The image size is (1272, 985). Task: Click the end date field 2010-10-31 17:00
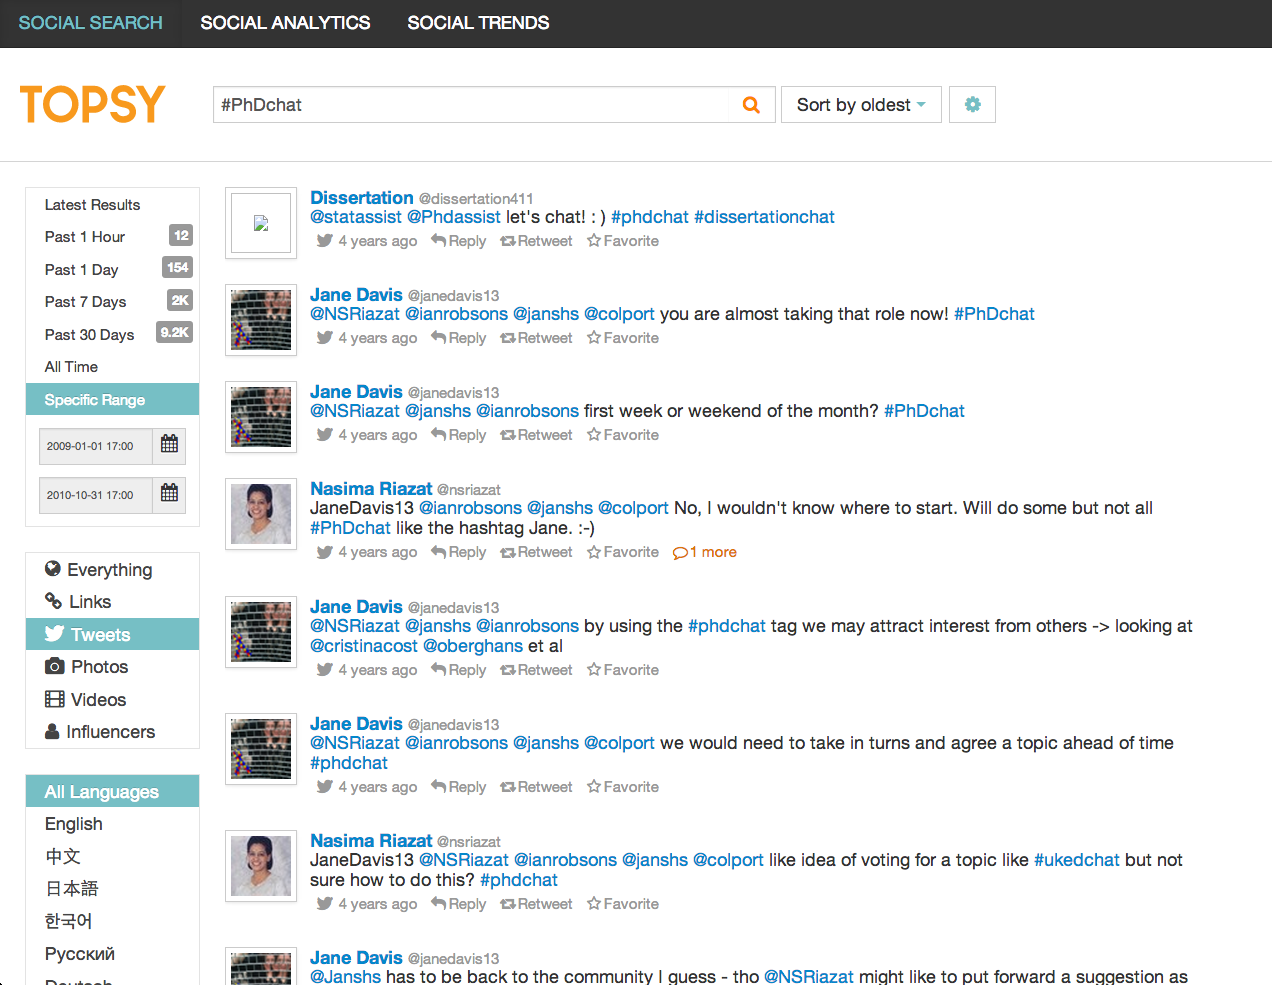pos(96,495)
